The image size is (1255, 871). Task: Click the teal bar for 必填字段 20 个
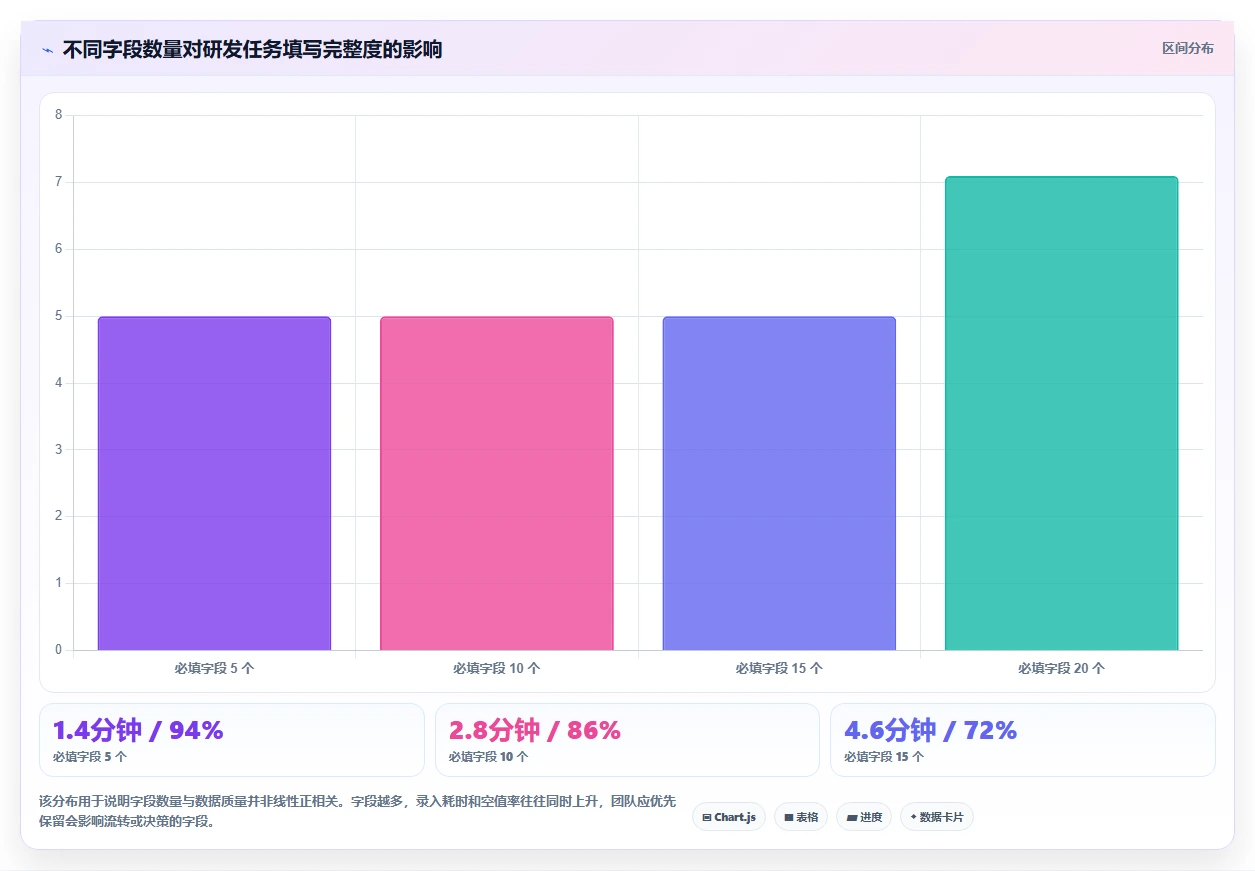pyautogui.click(x=1061, y=413)
